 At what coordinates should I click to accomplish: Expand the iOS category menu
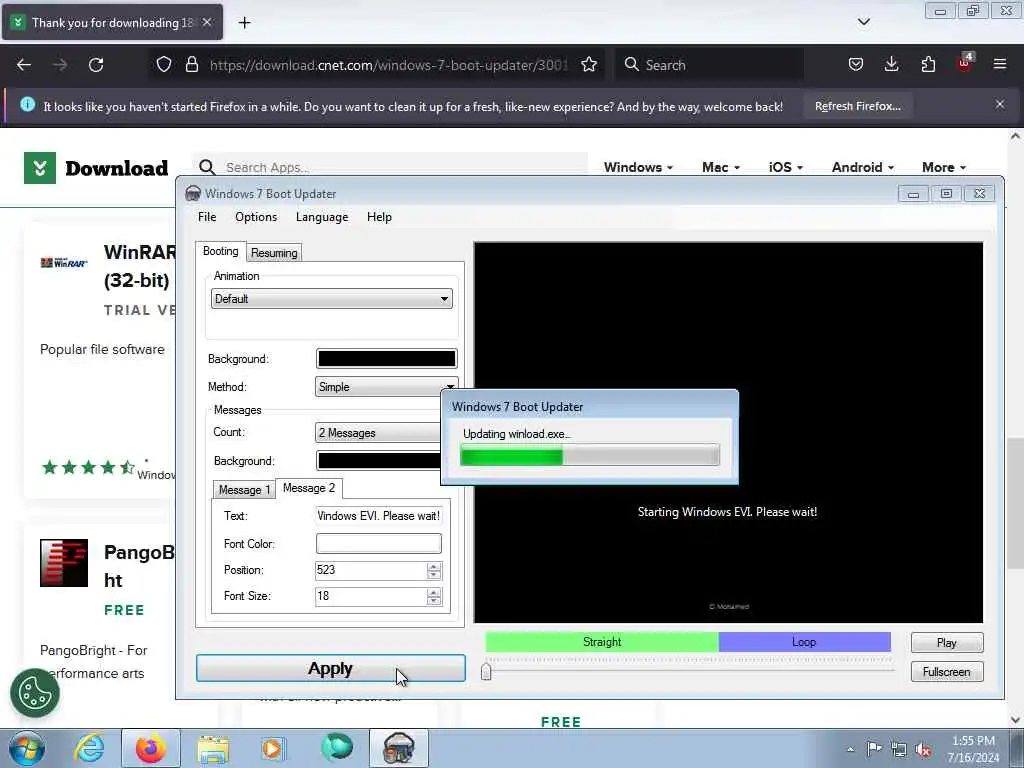[x=786, y=167]
